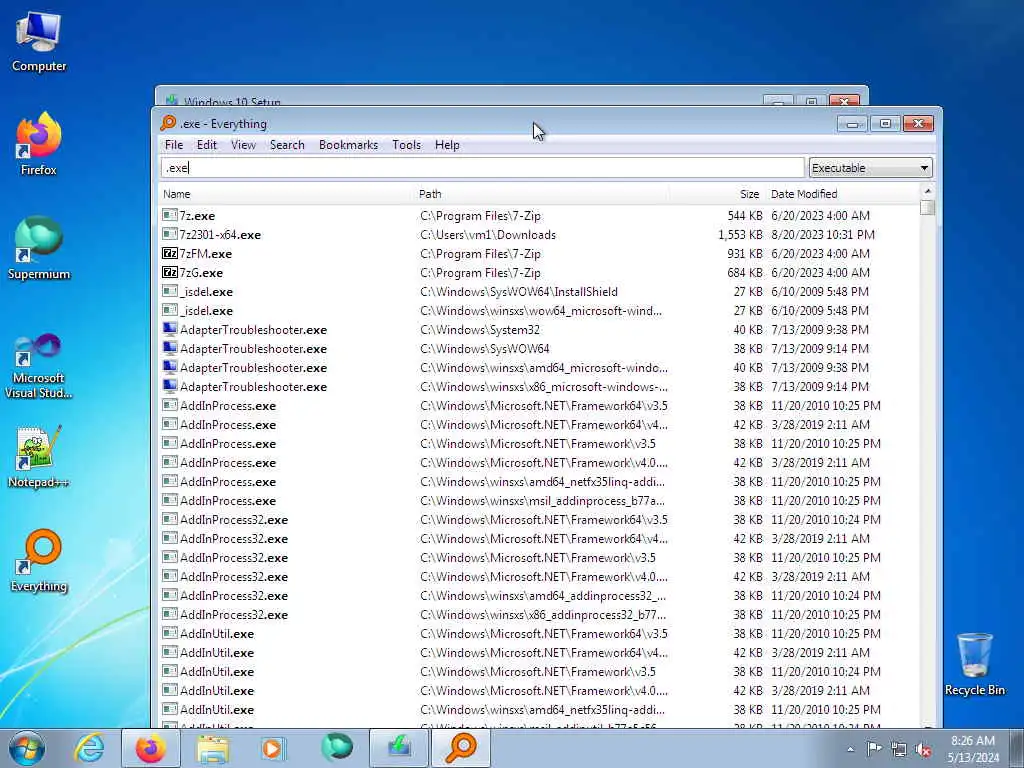This screenshot has width=1024, height=768.
Task: Open the Recycle Bin
Action: (974, 664)
